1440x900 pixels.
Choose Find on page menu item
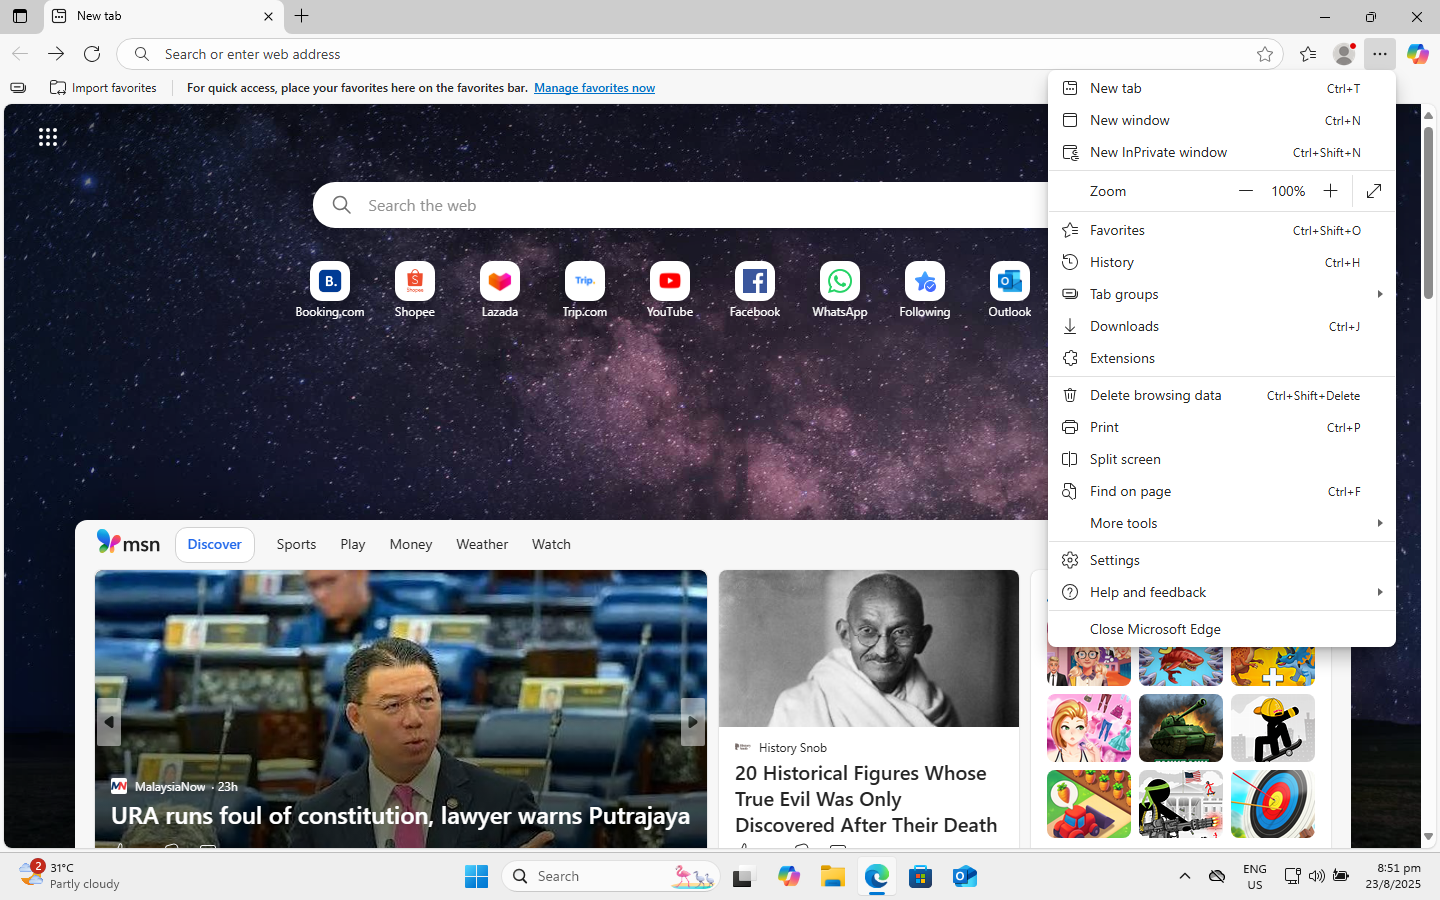(x=1222, y=491)
